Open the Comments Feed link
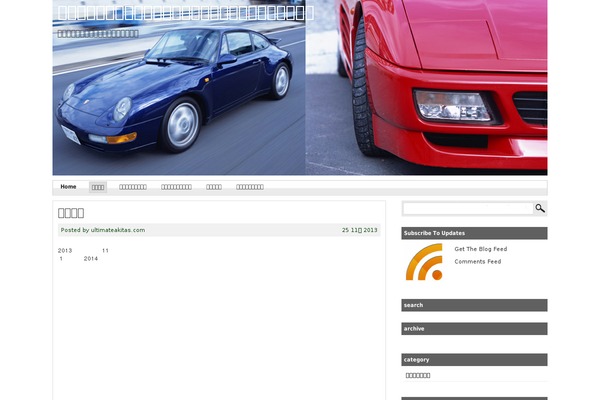The image size is (600, 400). 478,261
